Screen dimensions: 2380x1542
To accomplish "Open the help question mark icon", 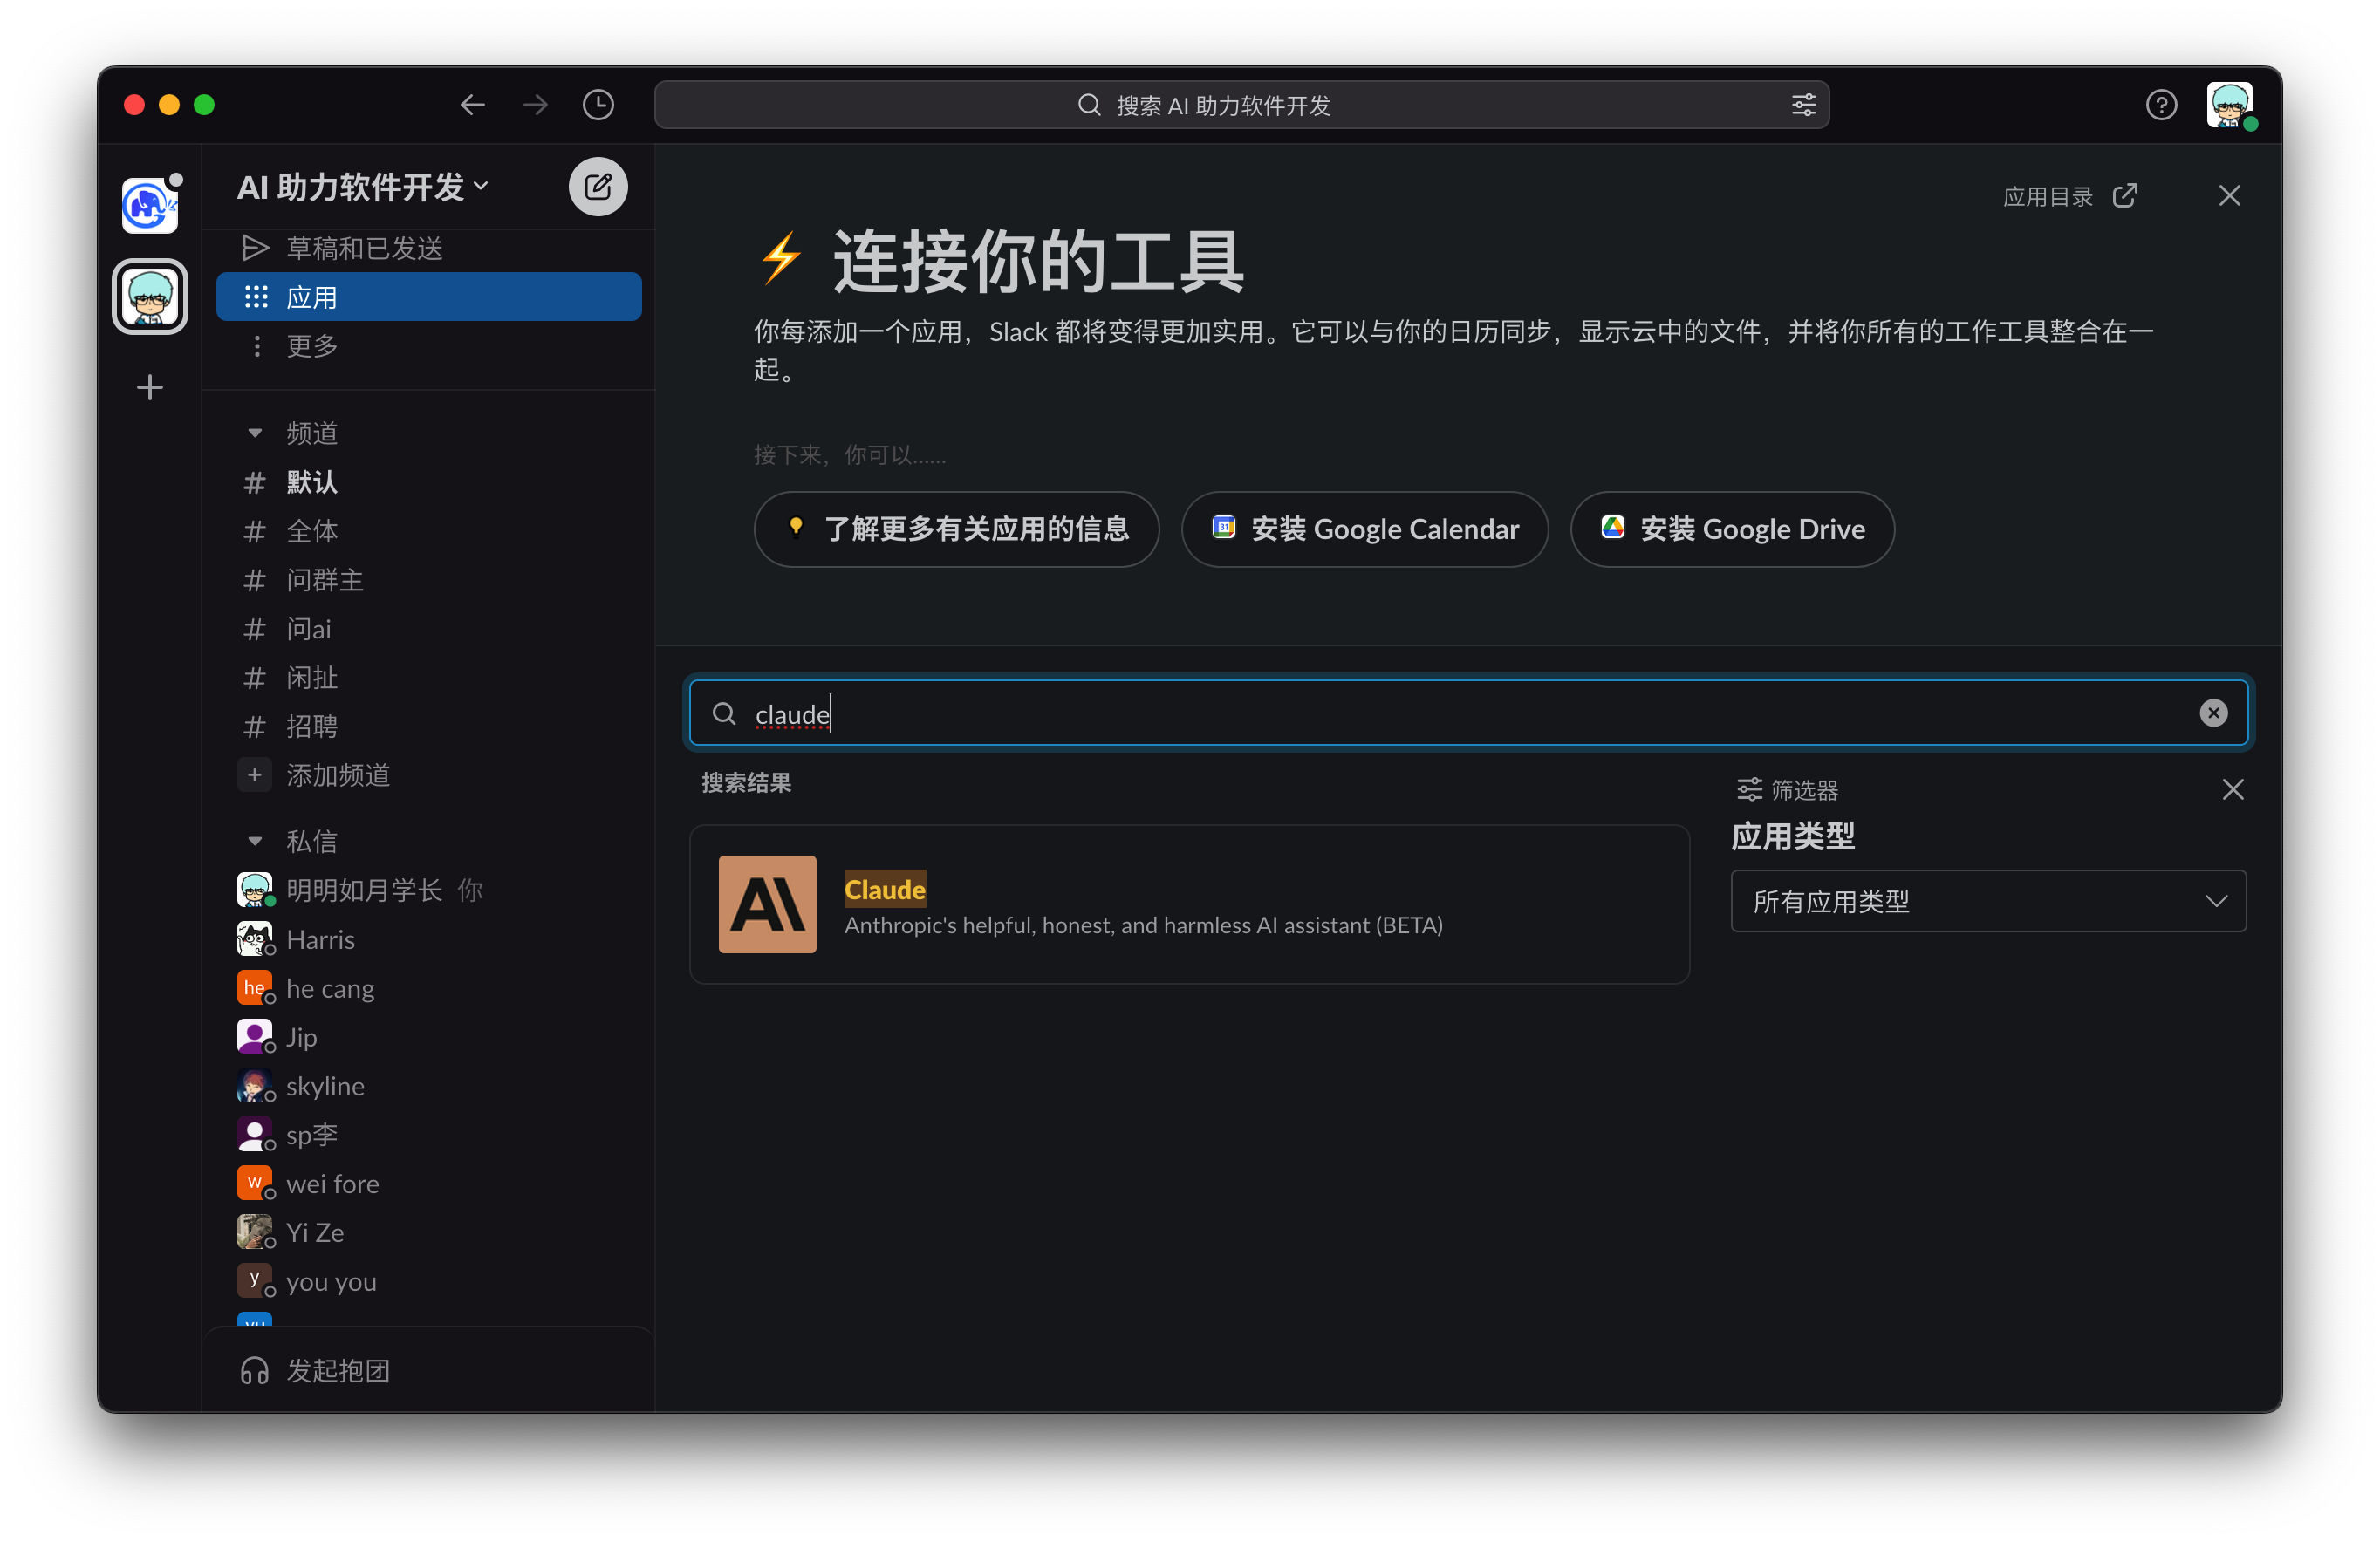I will (2161, 105).
